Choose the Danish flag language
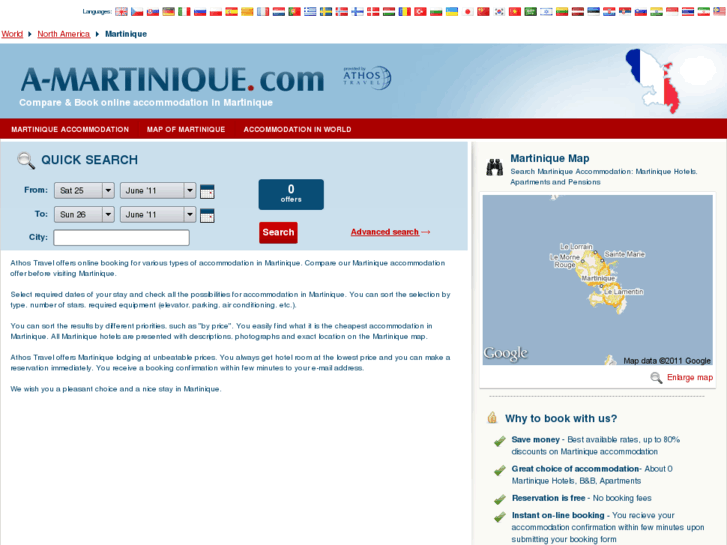The height and width of the screenshot is (545, 727). pyautogui.click(x=373, y=12)
